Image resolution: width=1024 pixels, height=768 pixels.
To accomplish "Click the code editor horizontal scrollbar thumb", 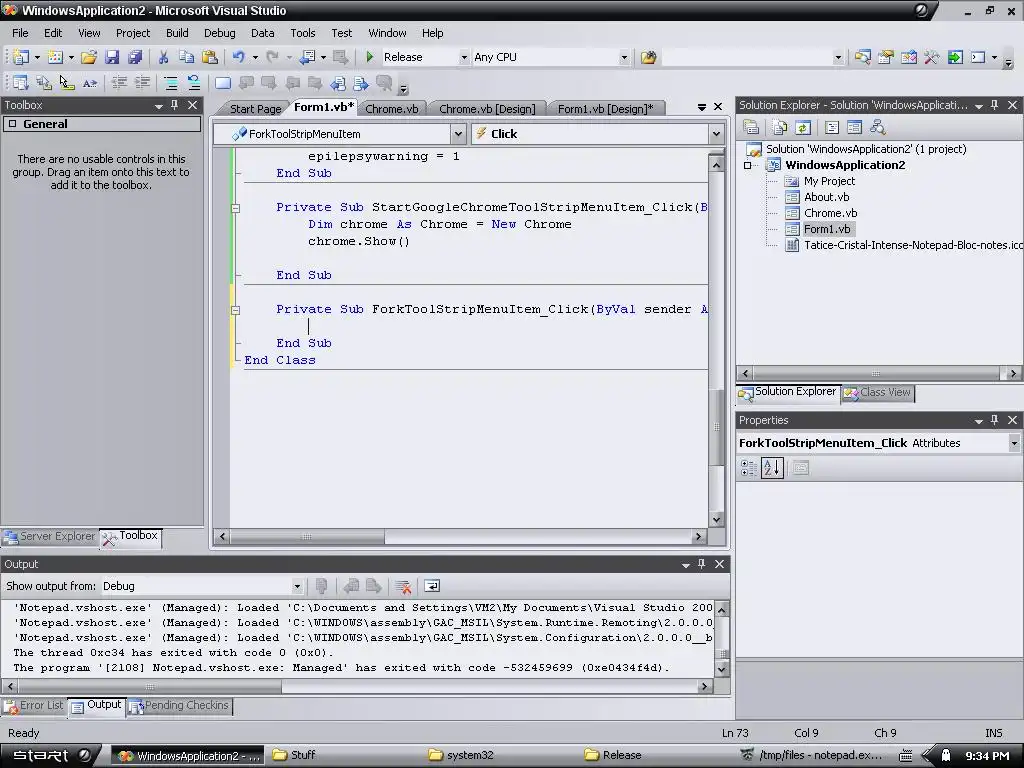I will coord(306,537).
